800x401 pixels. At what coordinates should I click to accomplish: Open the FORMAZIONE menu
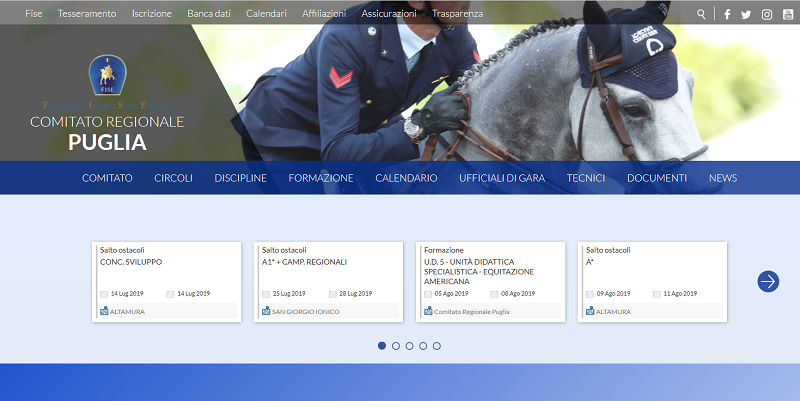click(x=321, y=178)
